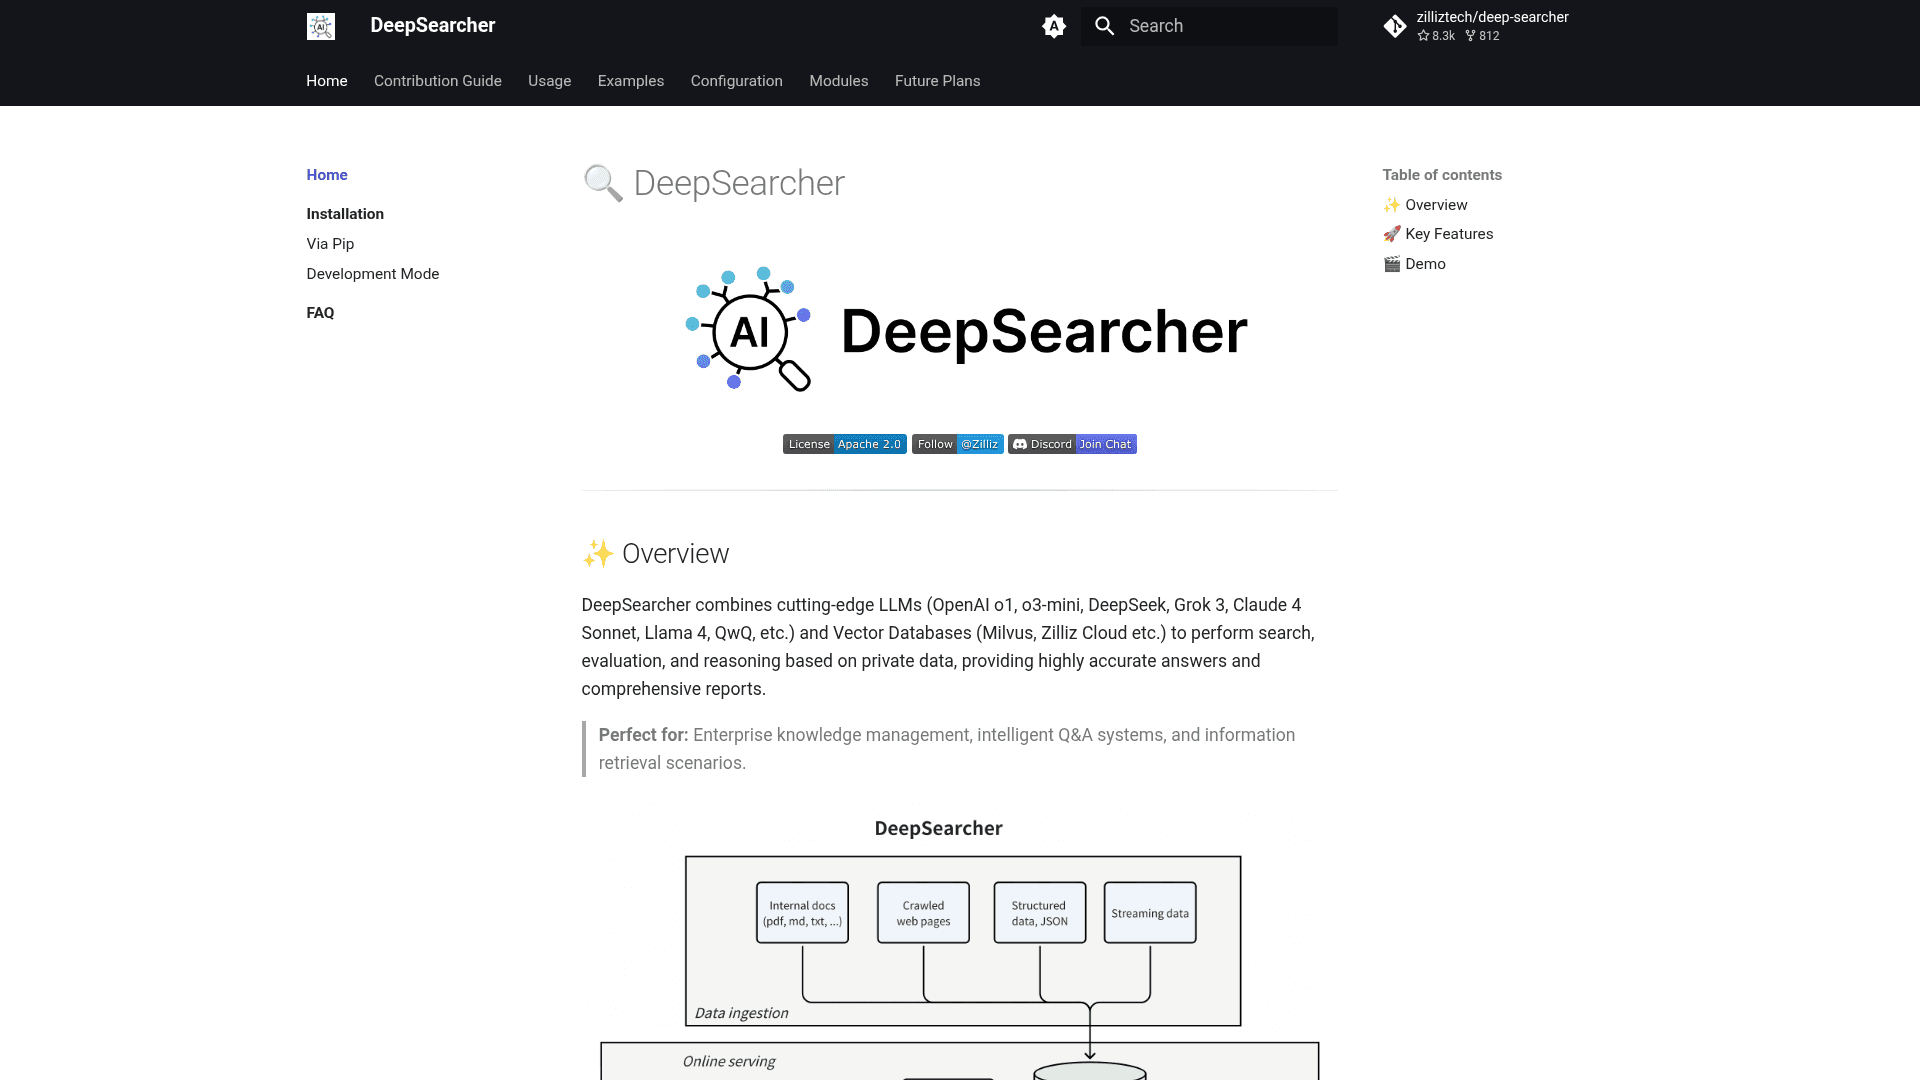This screenshot has width=1920, height=1080.
Task: Click the Overview section heading
Action: coord(656,554)
